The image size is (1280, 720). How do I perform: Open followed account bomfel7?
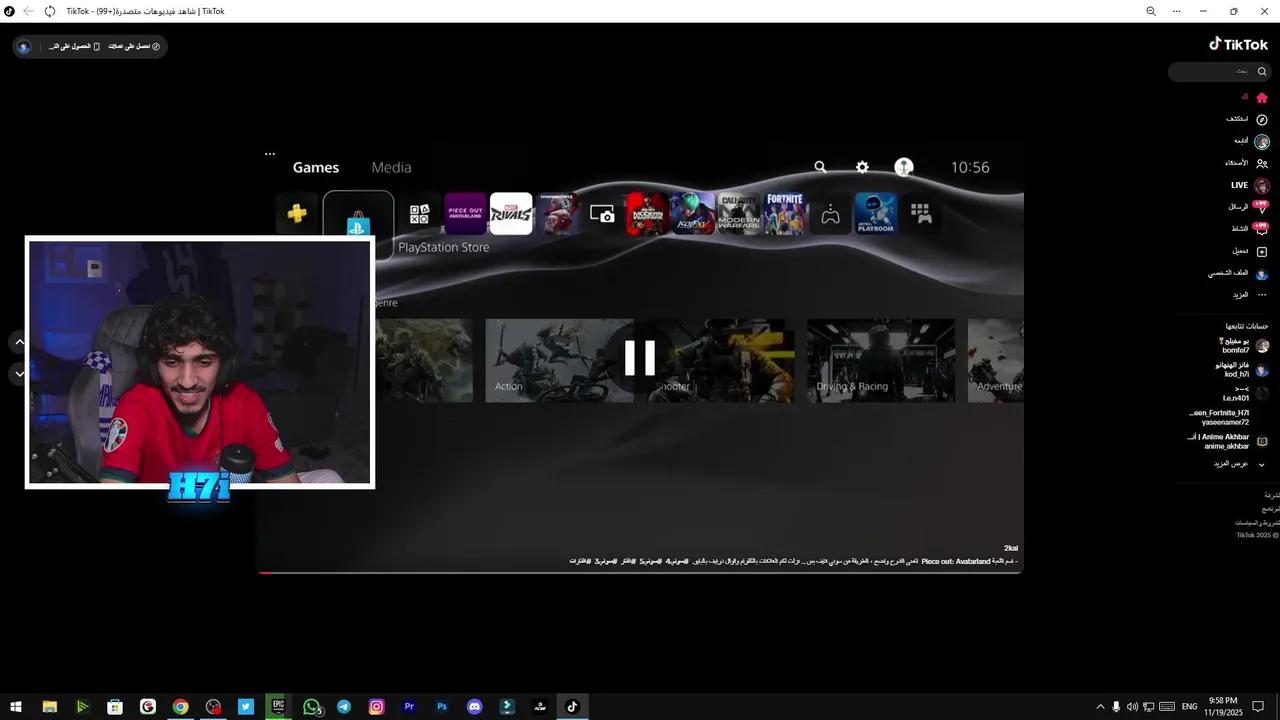1244,345
